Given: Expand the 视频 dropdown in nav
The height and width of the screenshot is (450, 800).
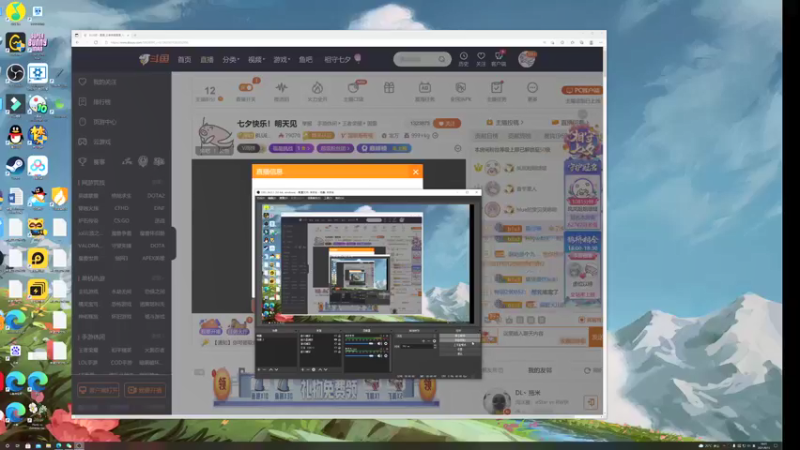Looking at the screenshot, I should pyautogui.click(x=256, y=60).
